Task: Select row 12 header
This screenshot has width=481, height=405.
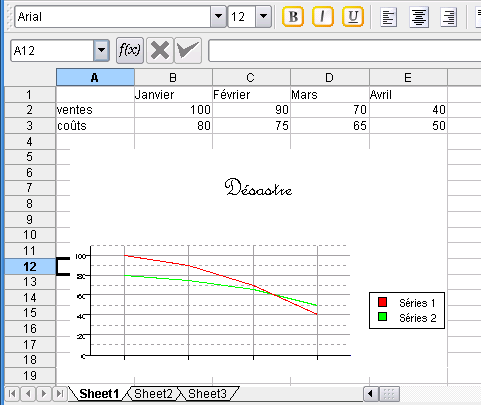Action: [30, 266]
